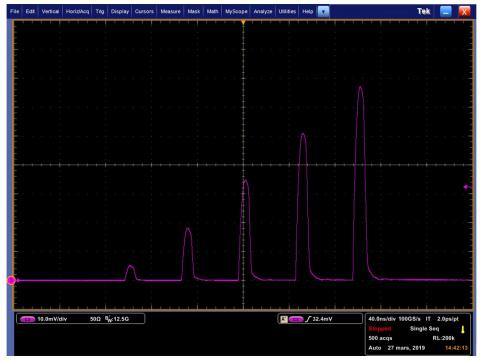Viewport: 480px width, 360px height.
Task: Open the Edit menu
Action: pyautogui.click(x=30, y=11)
